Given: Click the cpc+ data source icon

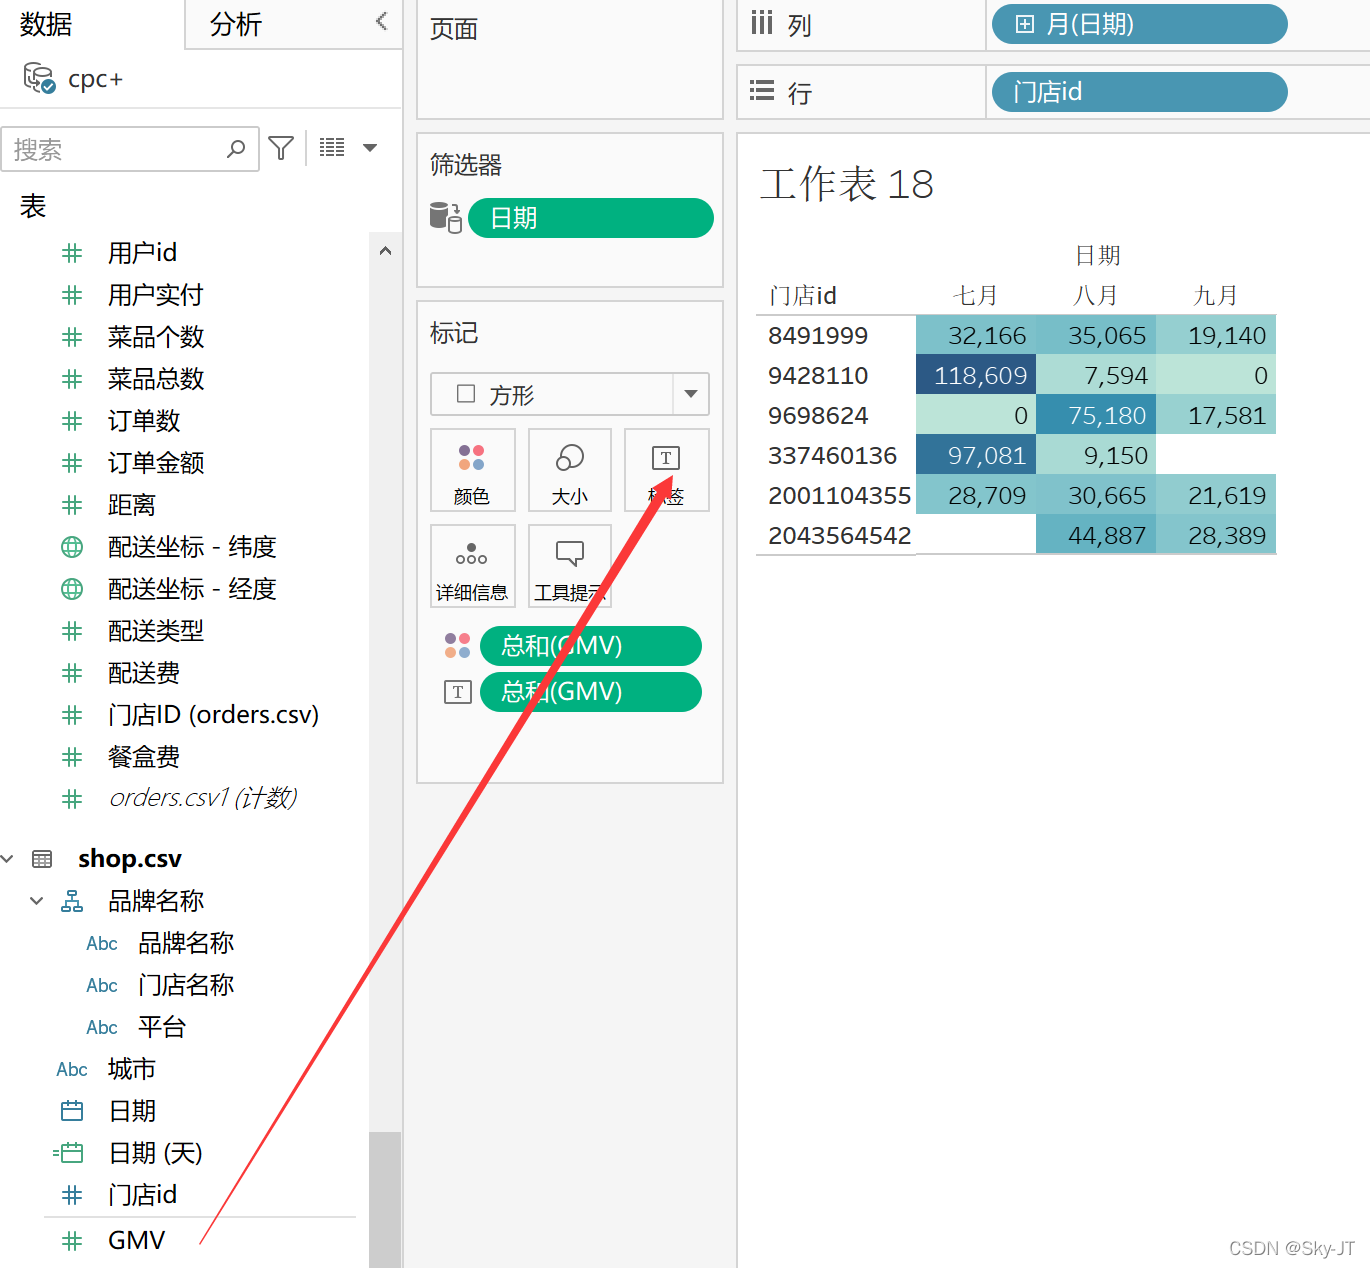Looking at the screenshot, I should click(x=39, y=78).
